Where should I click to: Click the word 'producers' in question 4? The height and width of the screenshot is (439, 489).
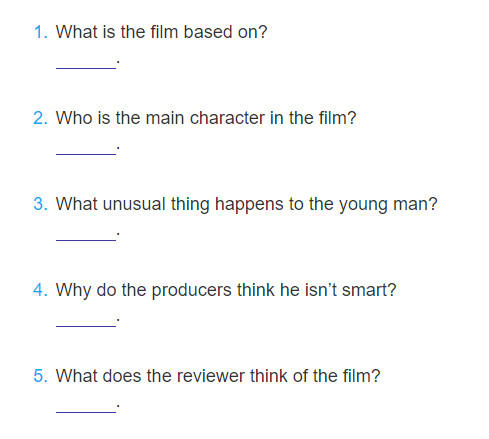click(x=191, y=291)
